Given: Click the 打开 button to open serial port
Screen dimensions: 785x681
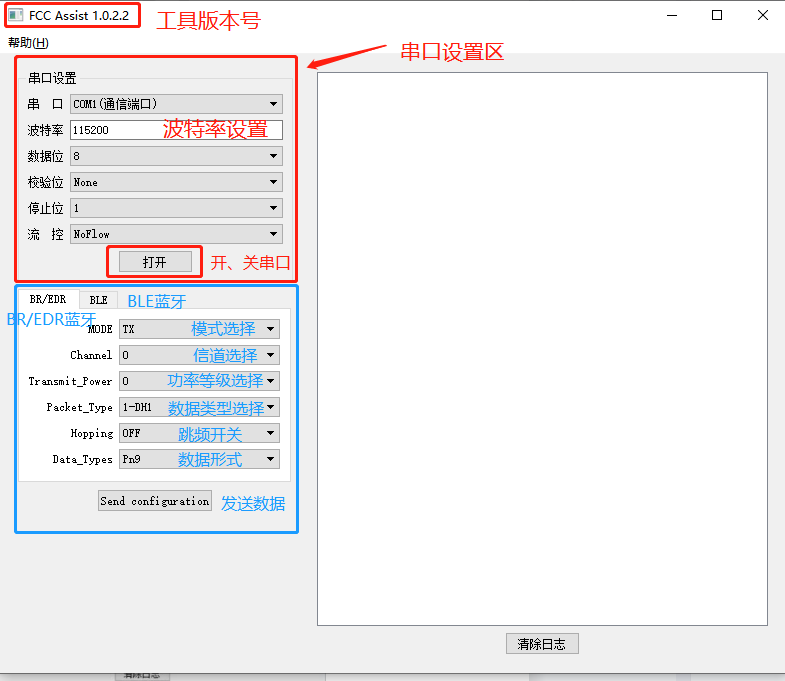Looking at the screenshot, I should coord(155,262).
